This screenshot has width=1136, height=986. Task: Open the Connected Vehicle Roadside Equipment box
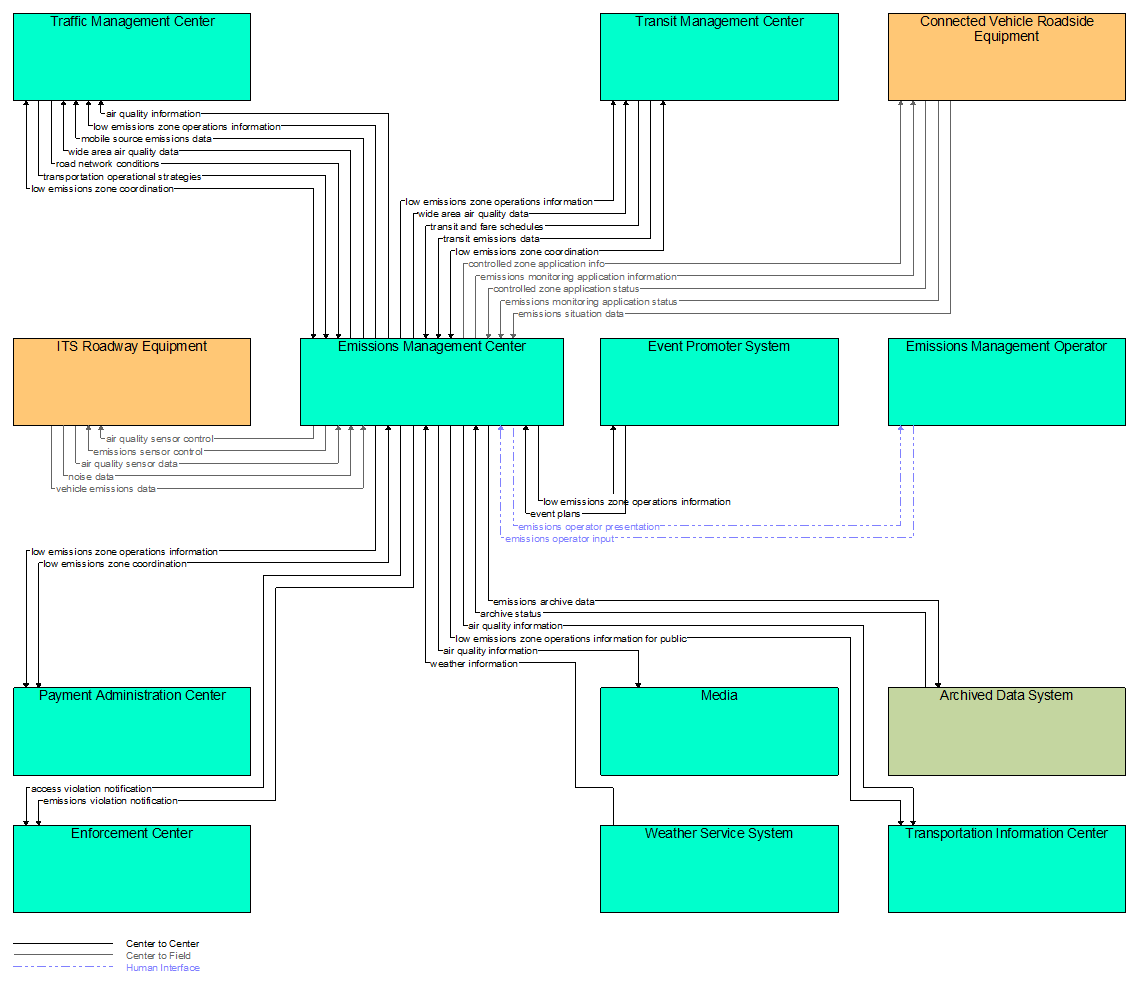(x=1006, y=57)
